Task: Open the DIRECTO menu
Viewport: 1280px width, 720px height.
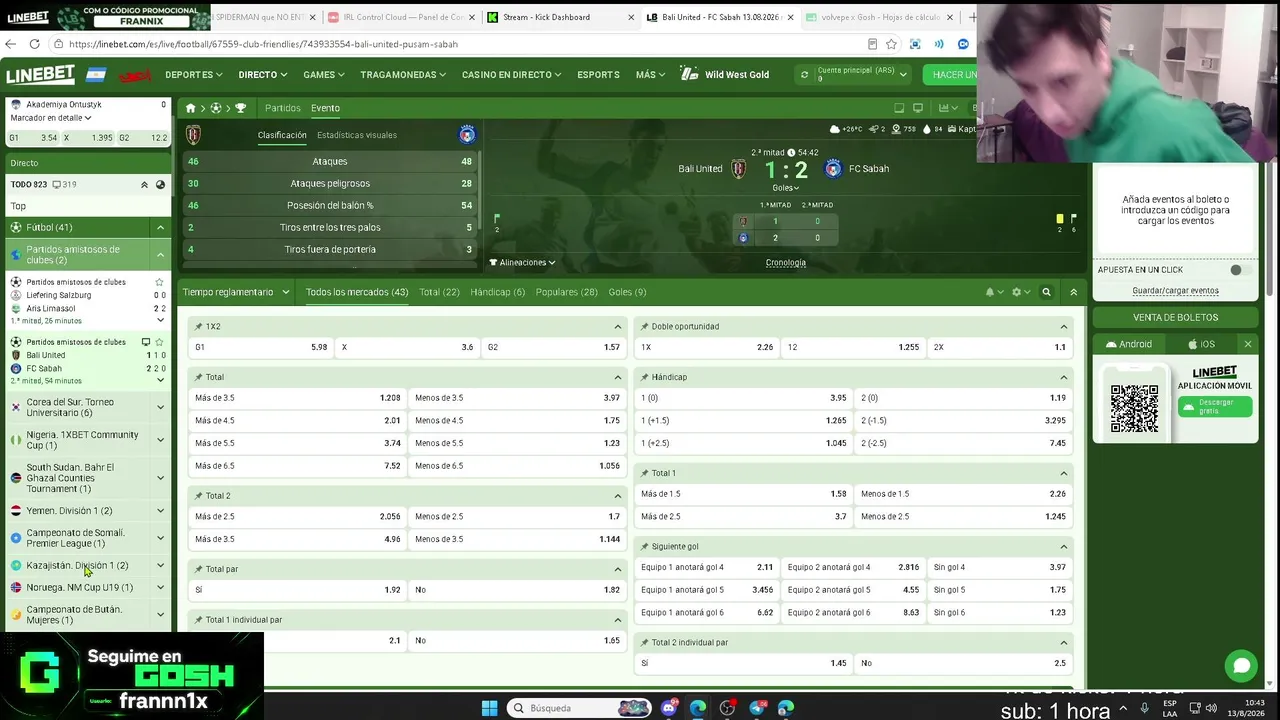Action: 263,75
